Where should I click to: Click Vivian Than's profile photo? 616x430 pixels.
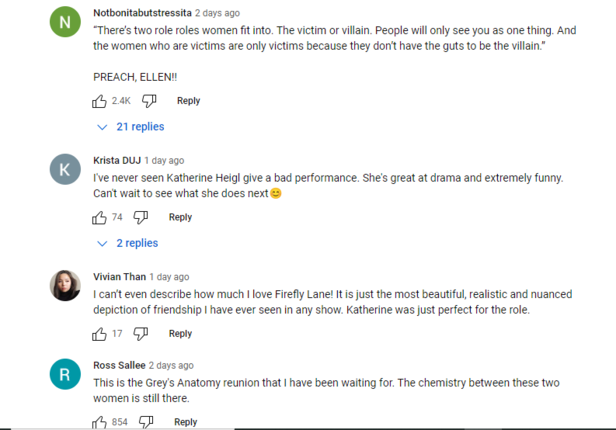pyautogui.click(x=65, y=286)
